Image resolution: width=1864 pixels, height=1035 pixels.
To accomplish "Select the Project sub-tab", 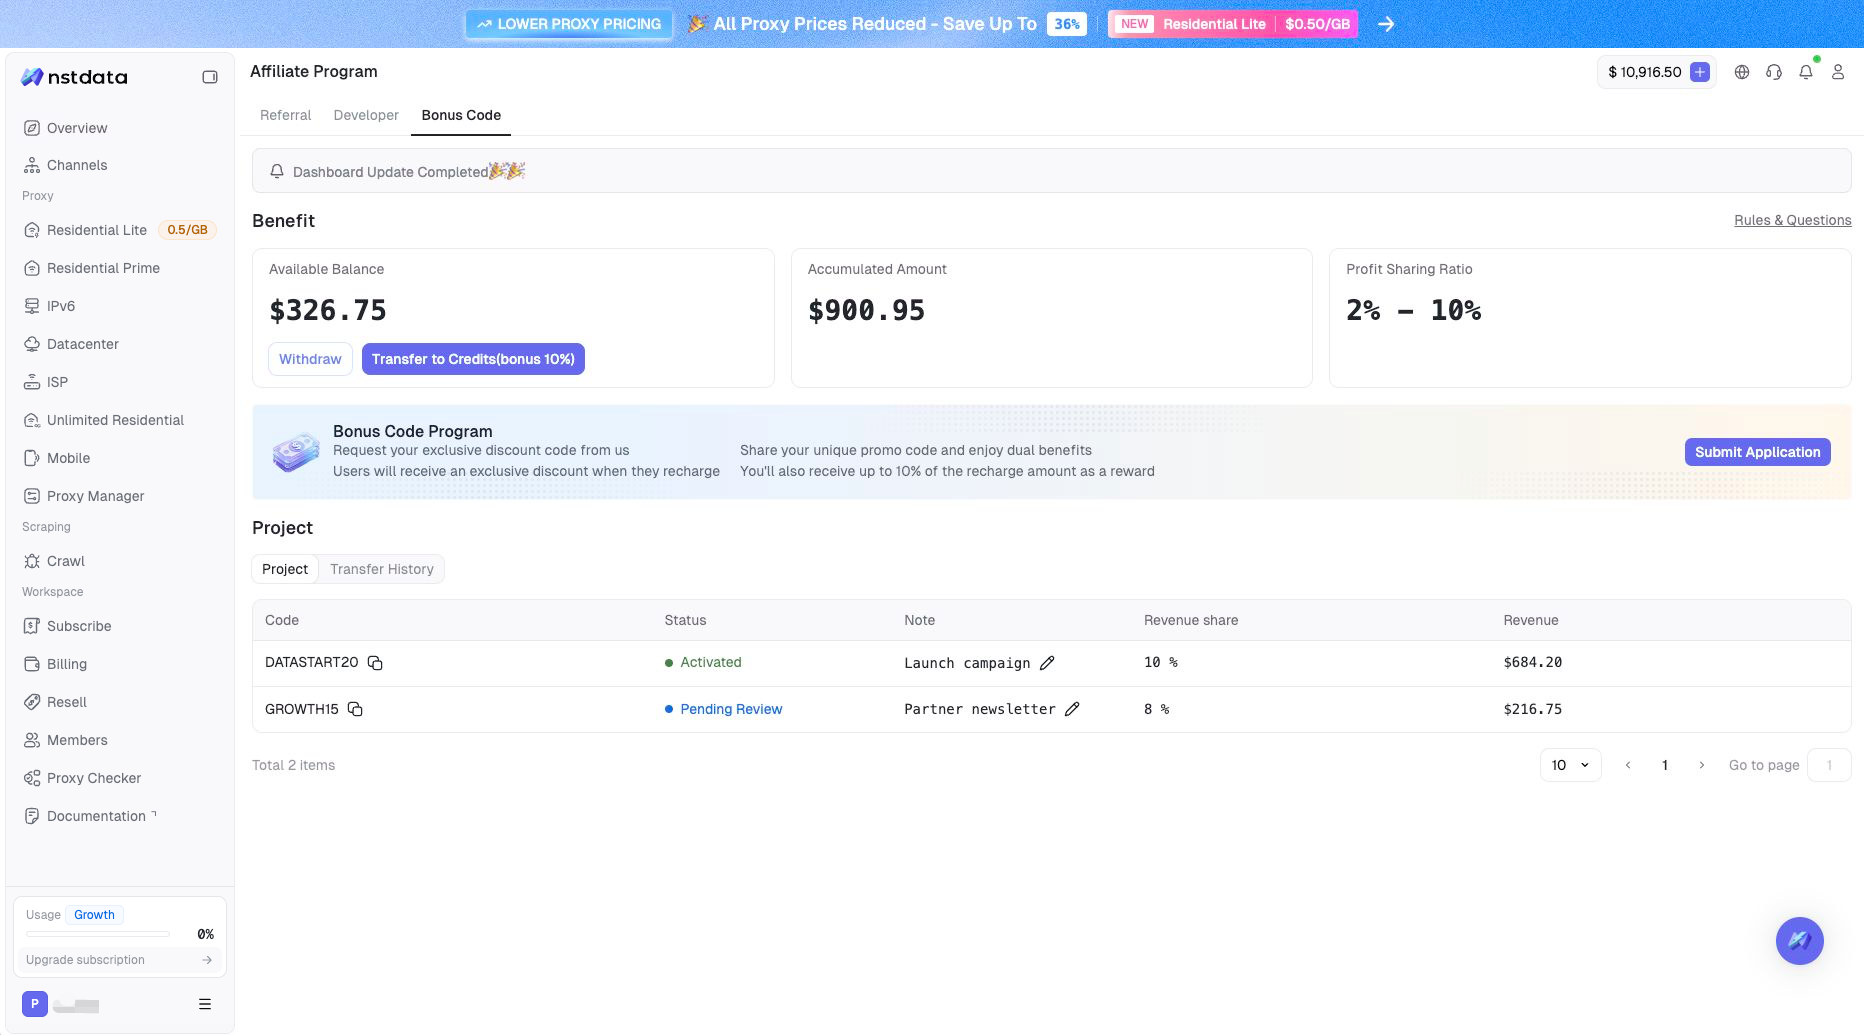I will (285, 569).
